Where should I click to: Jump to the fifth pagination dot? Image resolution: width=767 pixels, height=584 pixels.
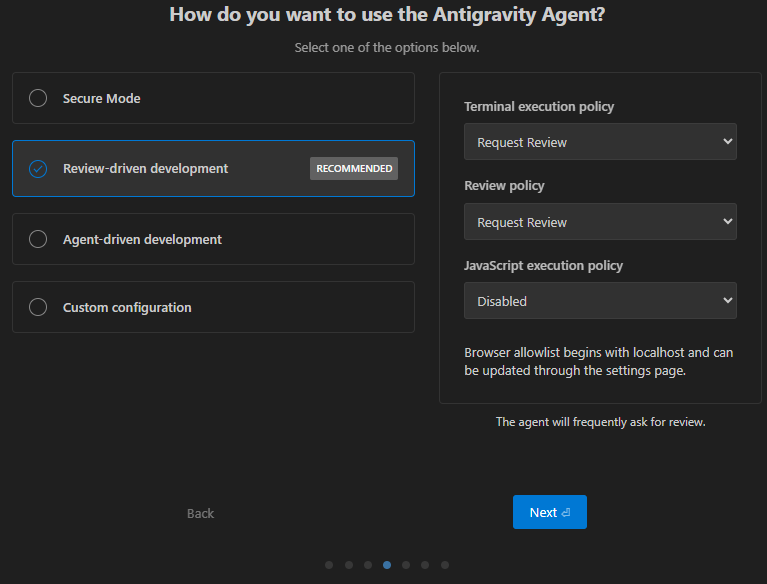coord(406,565)
